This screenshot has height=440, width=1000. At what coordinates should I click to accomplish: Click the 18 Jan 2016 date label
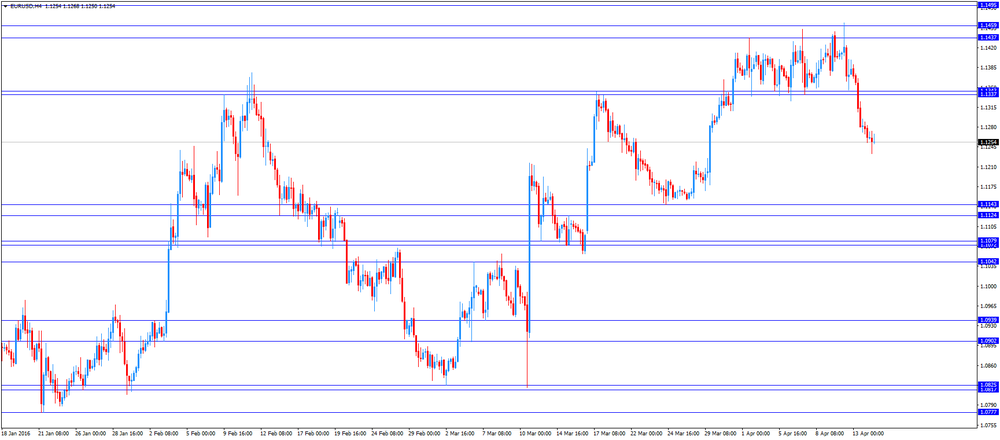click(15, 434)
